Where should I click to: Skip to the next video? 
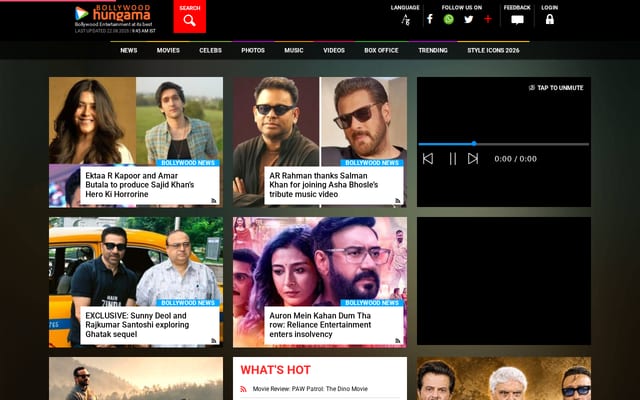(x=473, y=159)
